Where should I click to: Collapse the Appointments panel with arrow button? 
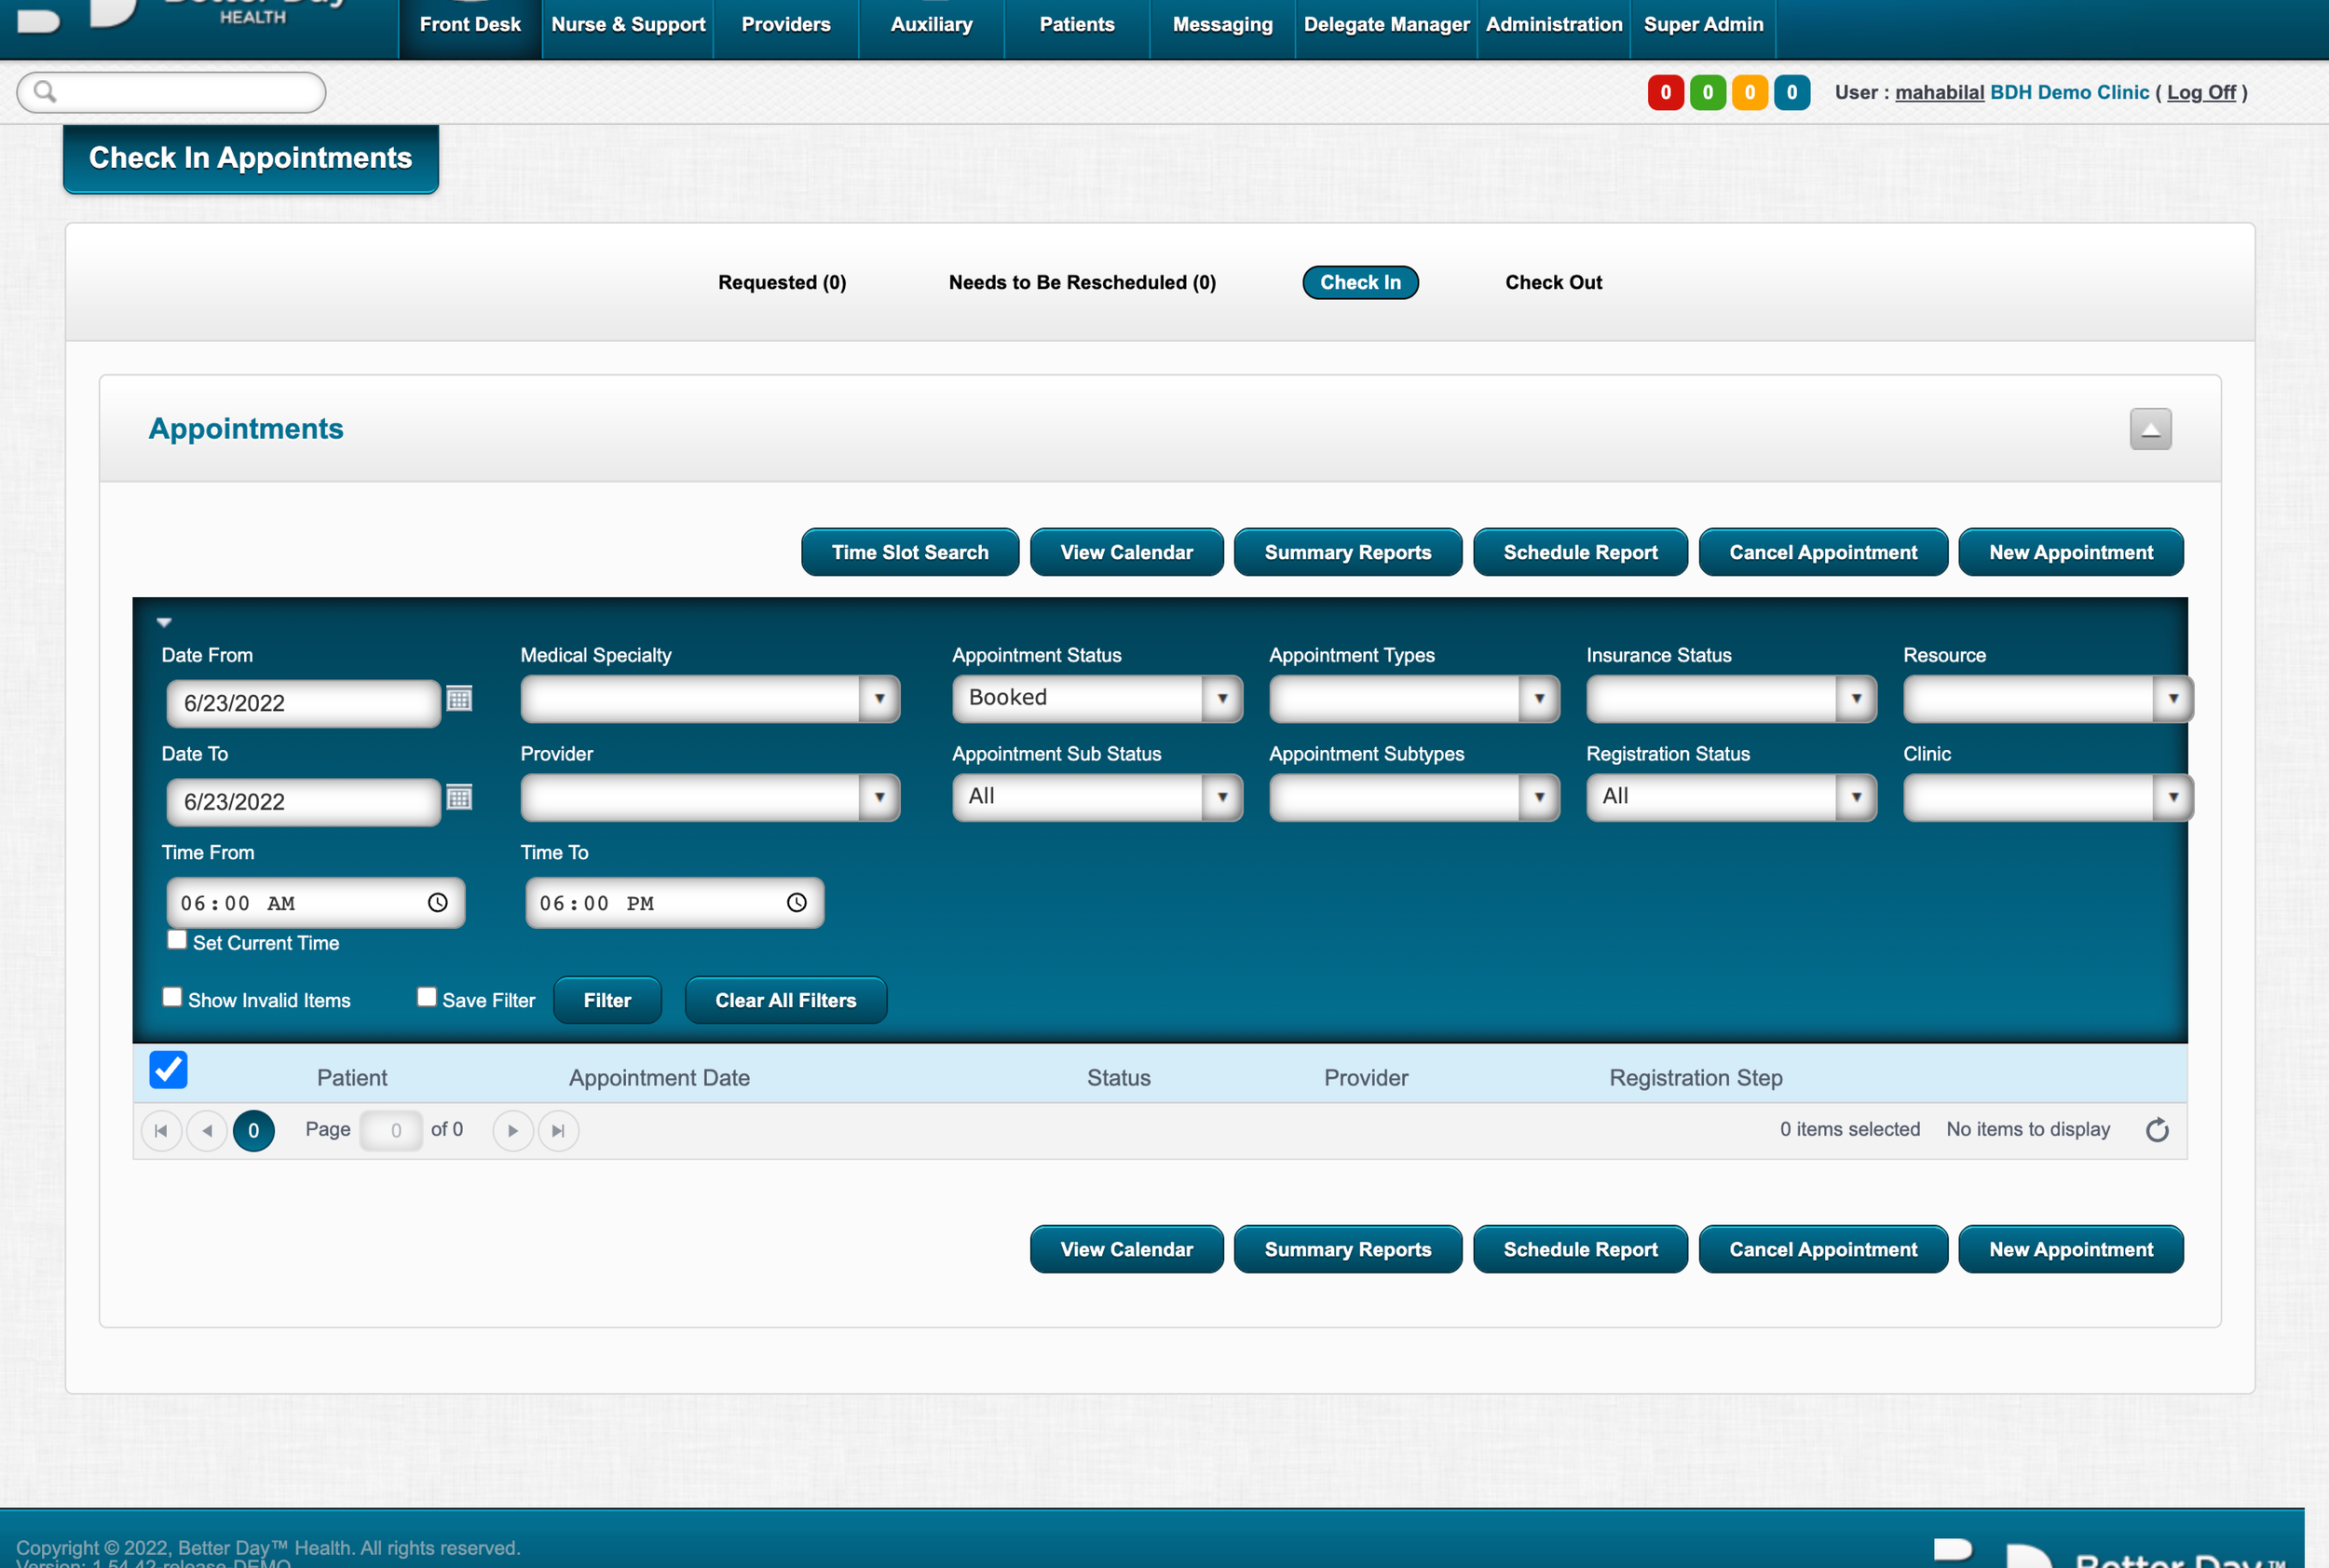(x=2150, y=429)
